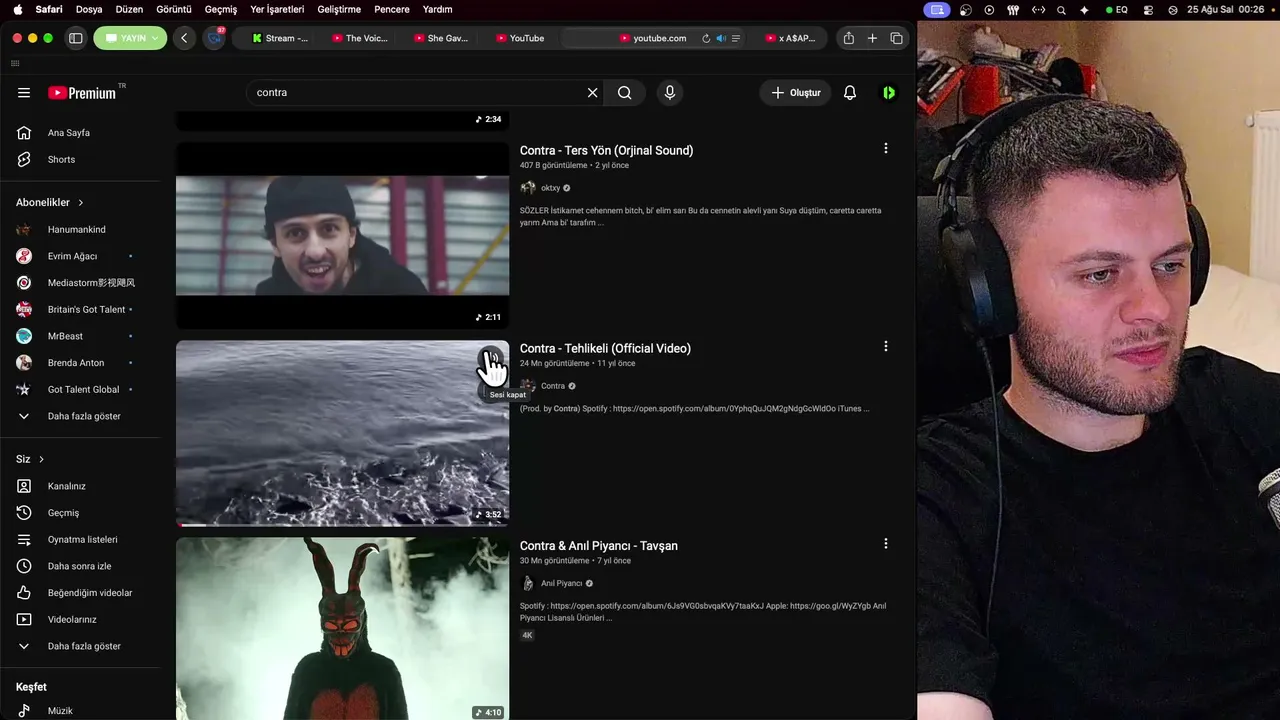Reload the youtube.com page
This screenshot has height=720, width=1280.
coord(706,38)
